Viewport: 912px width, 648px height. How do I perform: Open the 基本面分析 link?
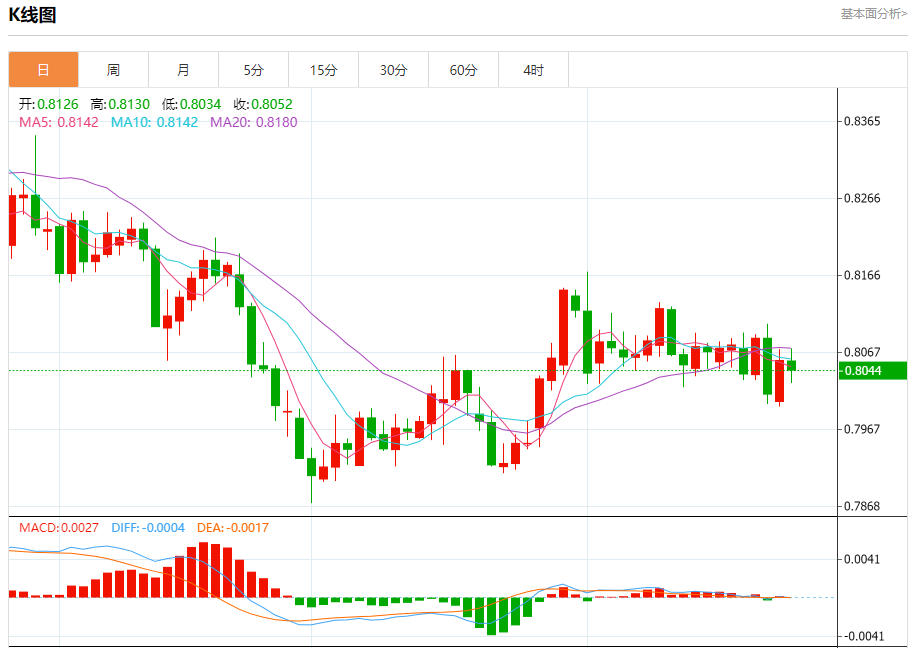pos(873,13)
